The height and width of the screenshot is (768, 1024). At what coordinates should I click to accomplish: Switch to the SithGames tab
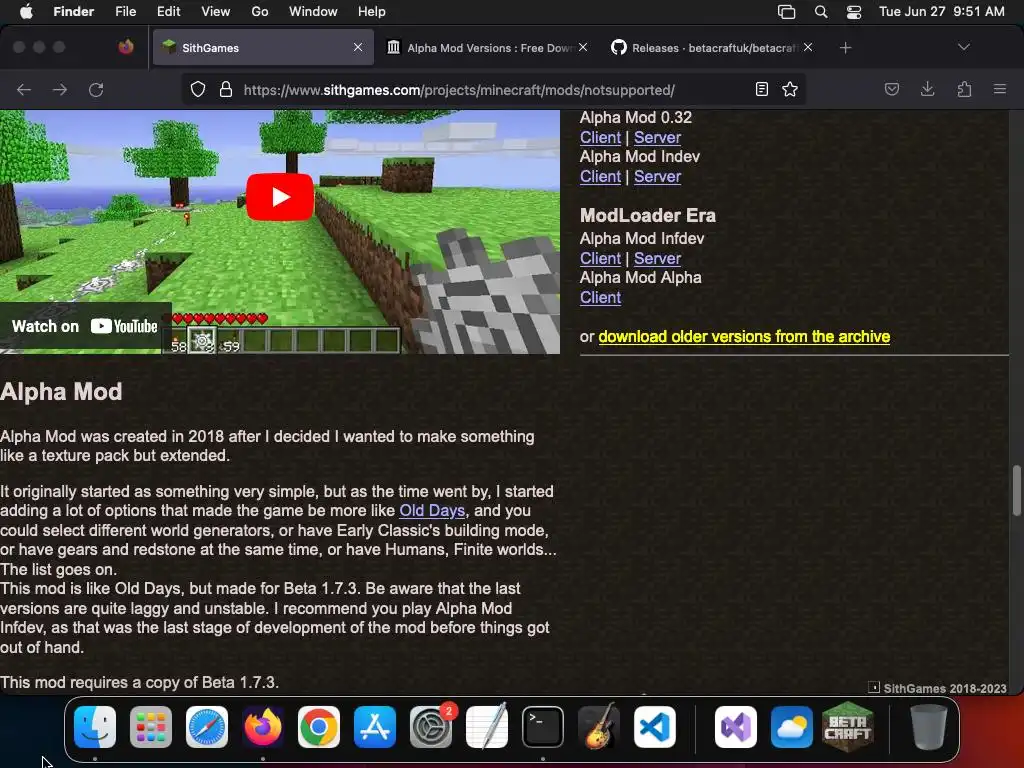point(263,48)
